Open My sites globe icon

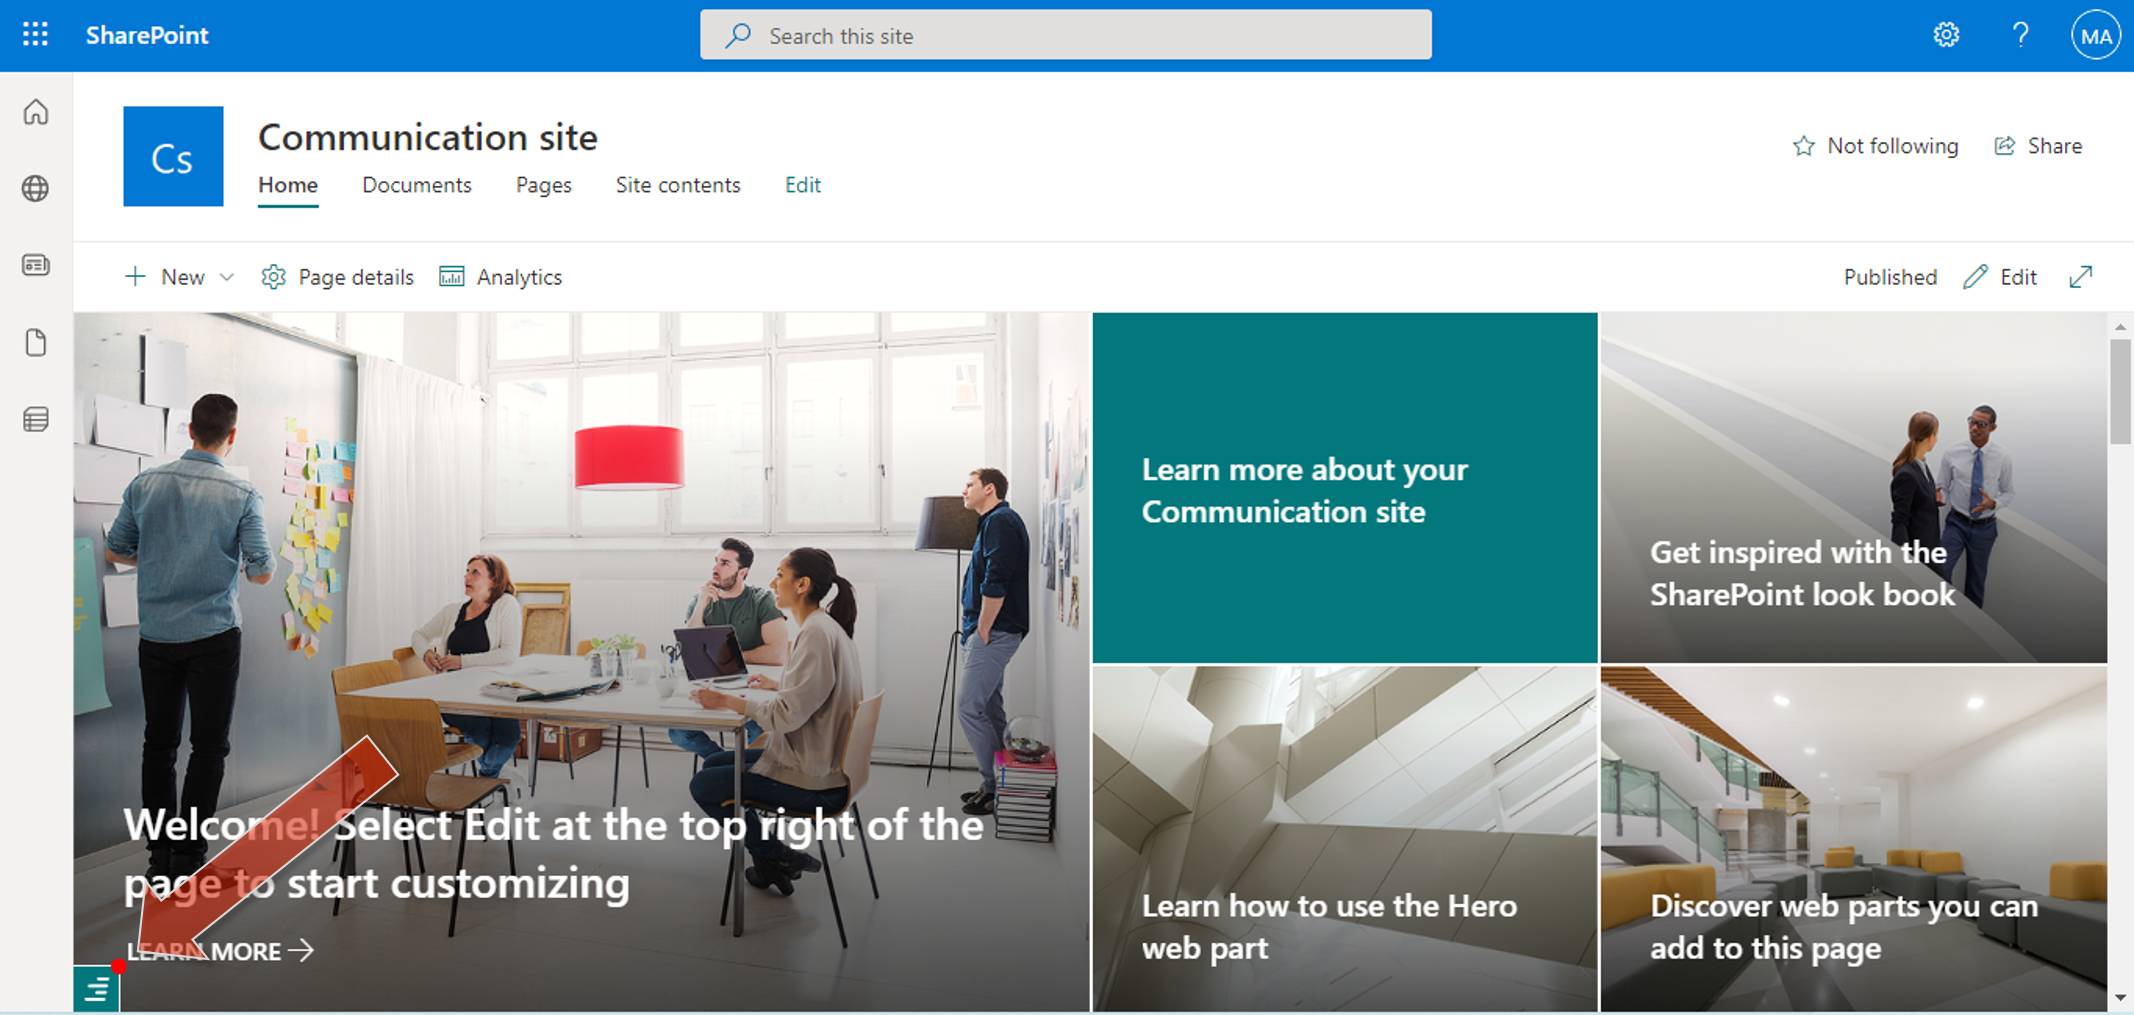(36, 188)
